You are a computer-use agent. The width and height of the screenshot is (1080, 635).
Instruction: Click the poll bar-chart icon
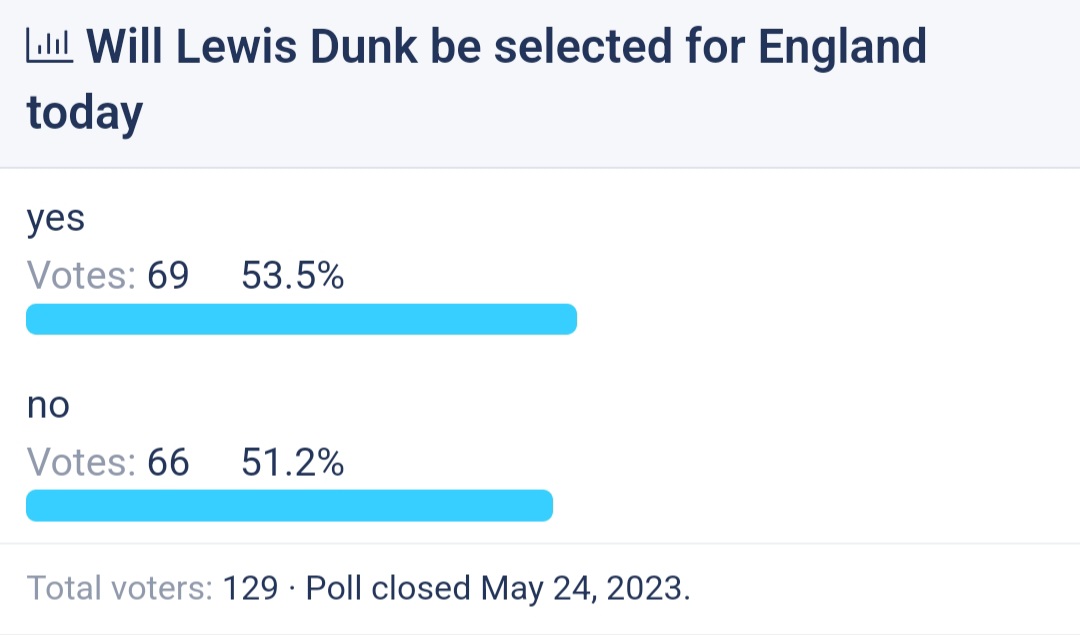tap(50, 47)
